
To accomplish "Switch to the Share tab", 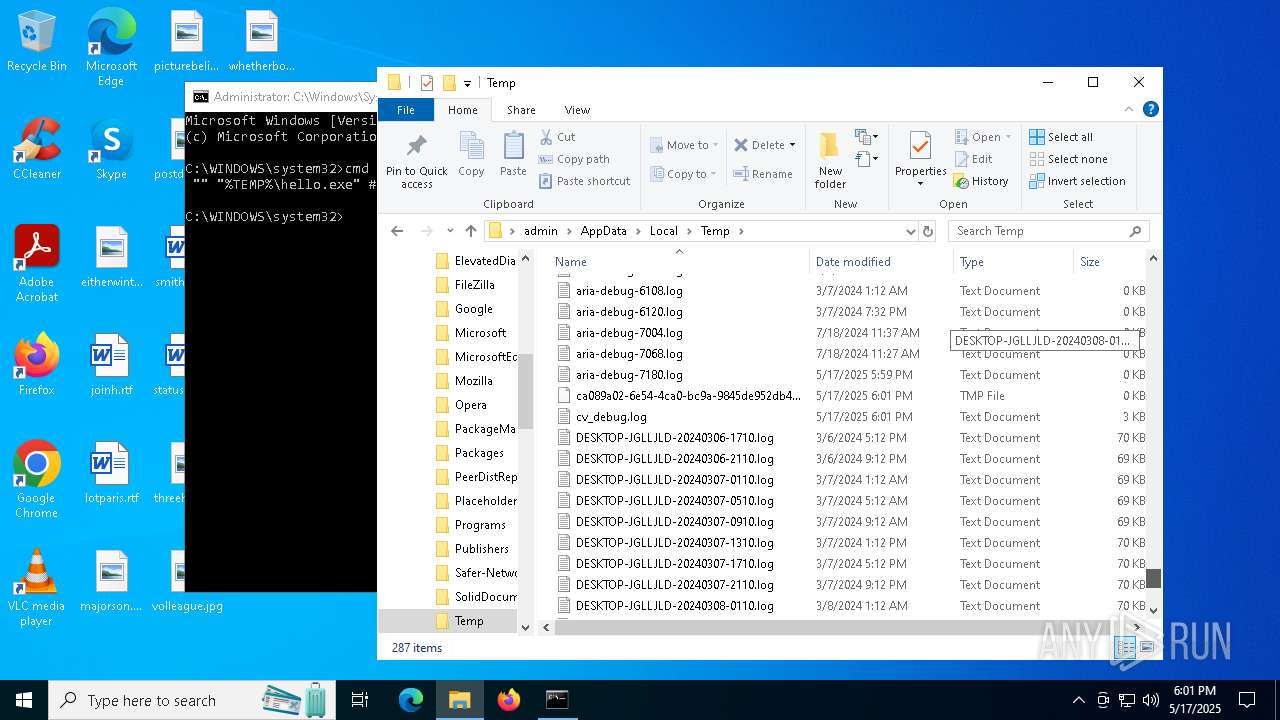I will tap(521, 110).
